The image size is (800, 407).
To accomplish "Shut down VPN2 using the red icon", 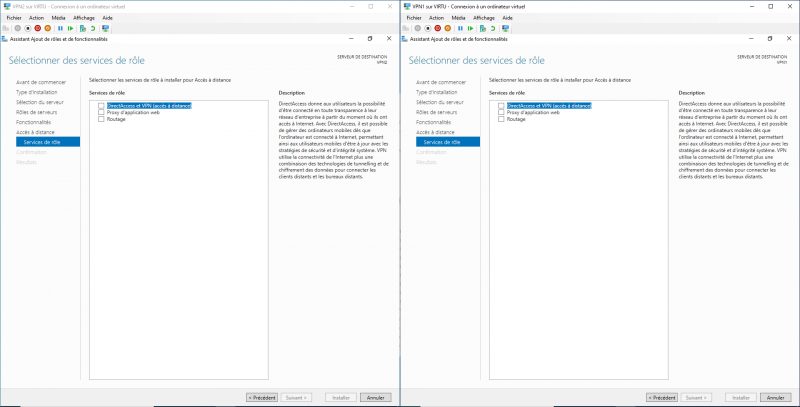I will click(38, 28).
